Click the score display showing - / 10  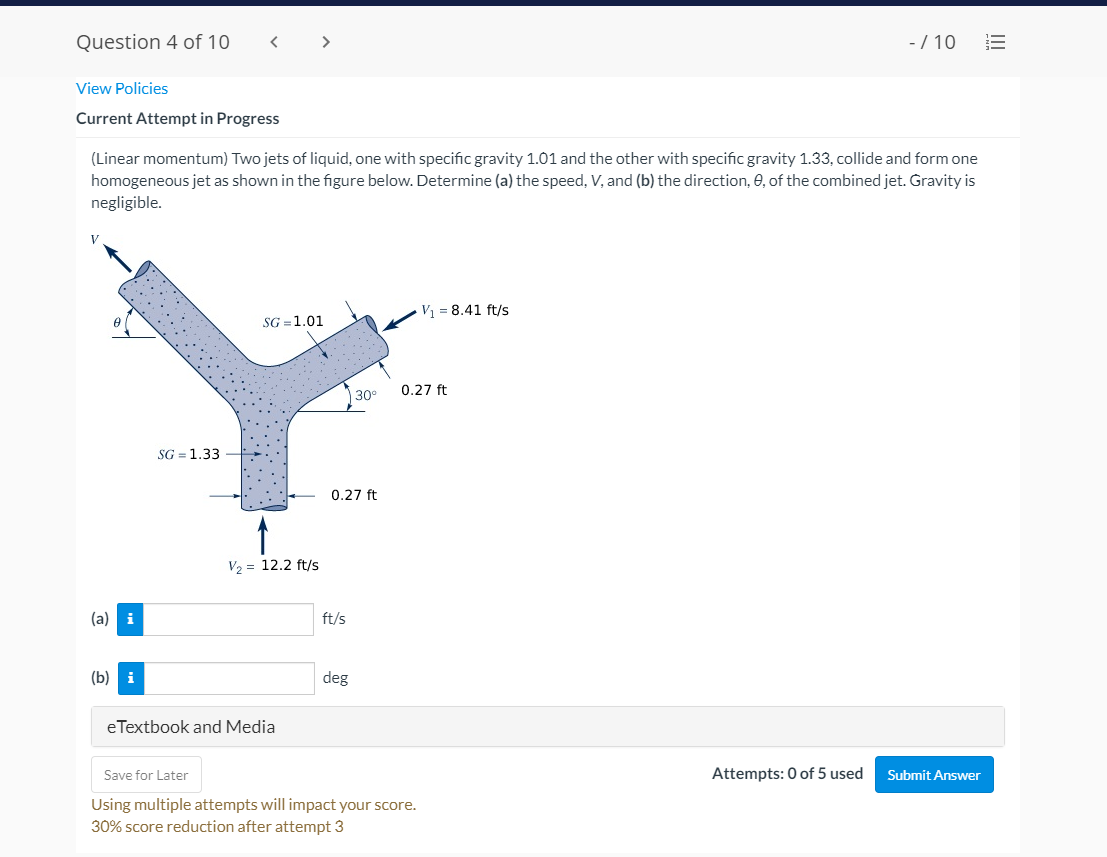click(931, 42)
